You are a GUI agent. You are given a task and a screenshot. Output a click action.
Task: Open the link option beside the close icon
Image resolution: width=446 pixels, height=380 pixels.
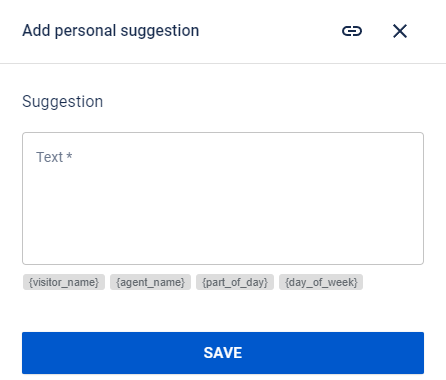352,31
